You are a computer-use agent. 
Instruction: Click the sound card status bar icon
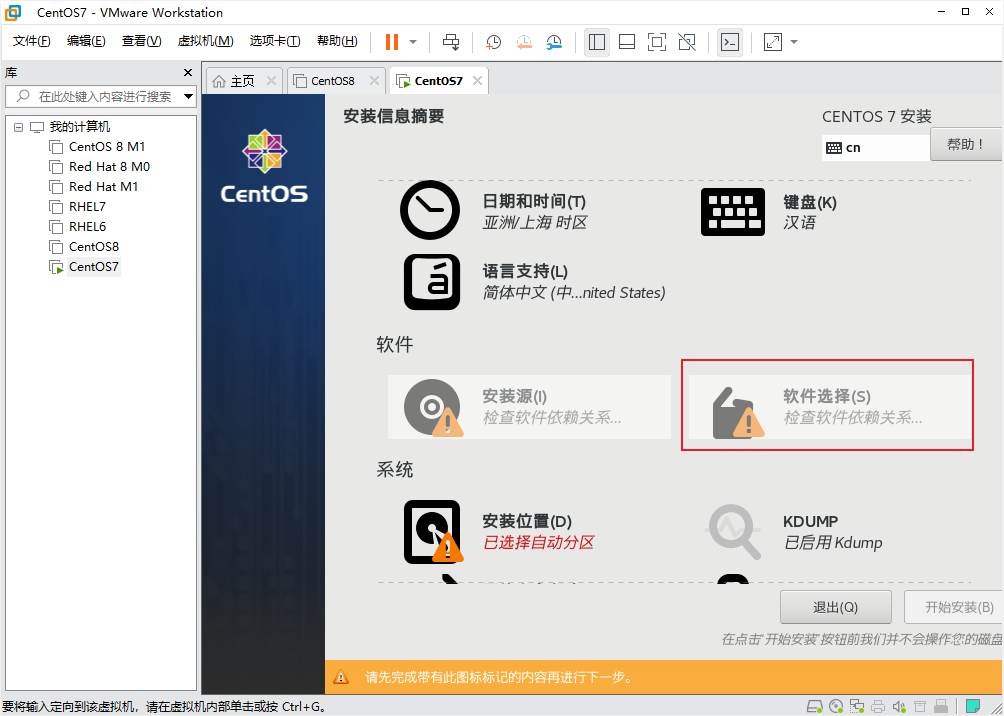click(x=899, y=706)
